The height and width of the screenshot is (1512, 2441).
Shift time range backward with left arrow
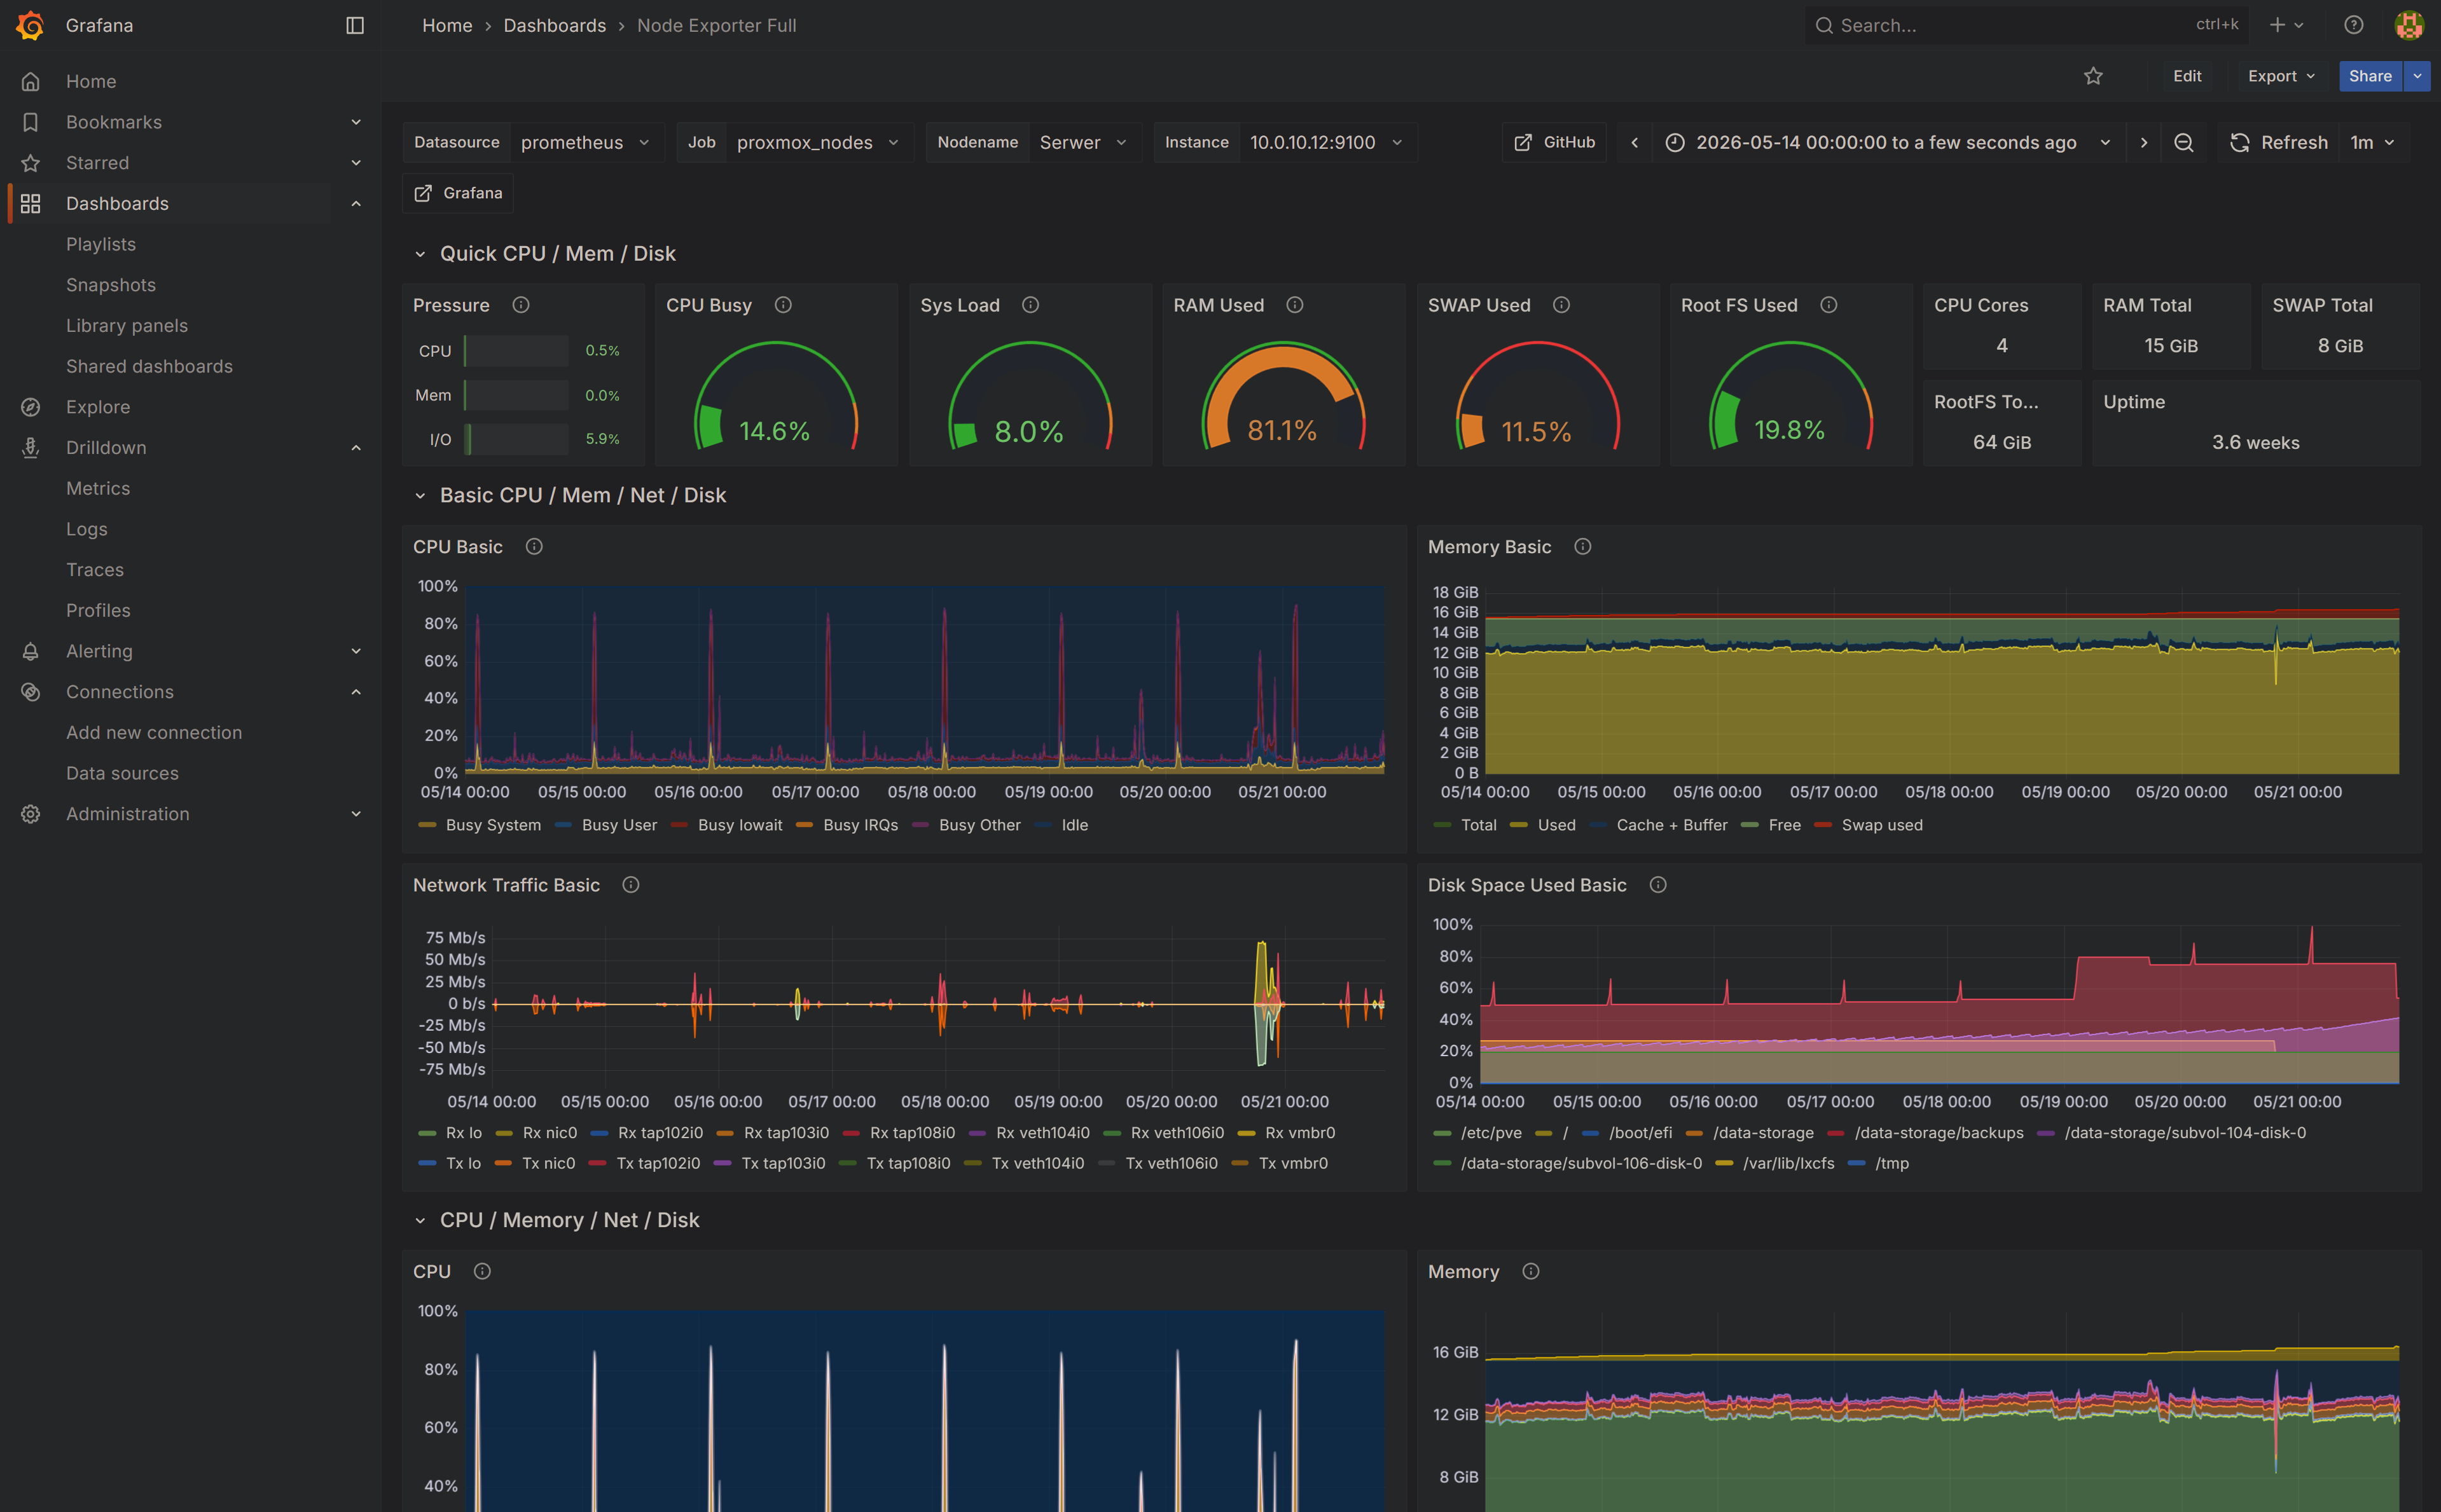click(x=1635, y=143)
